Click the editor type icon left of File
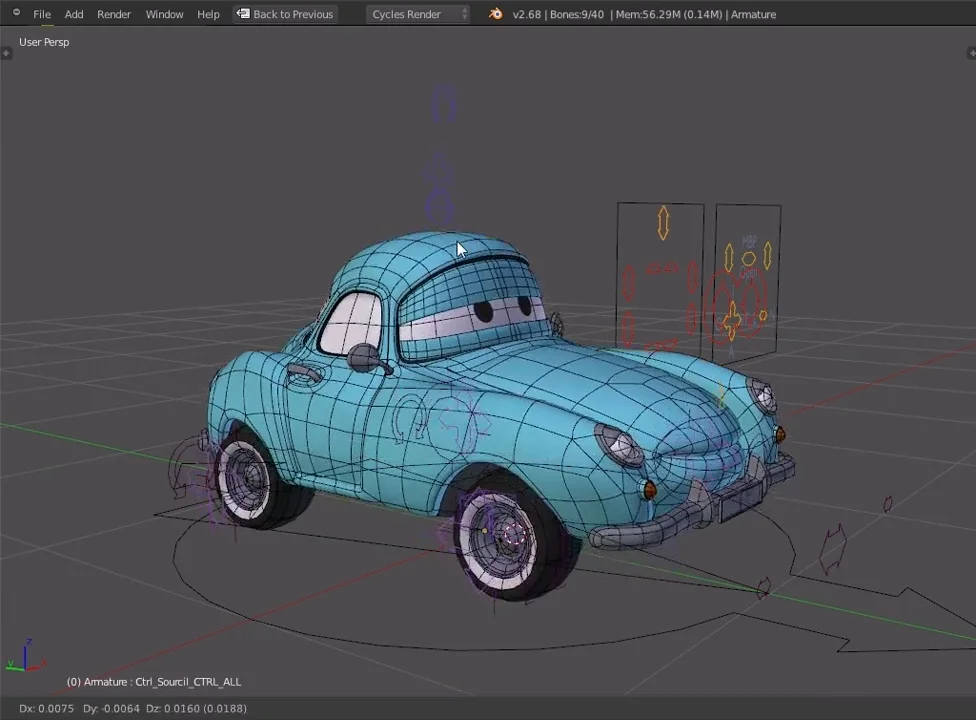The height and width of the screenshot is (720, 976). (x=16, y=12)
